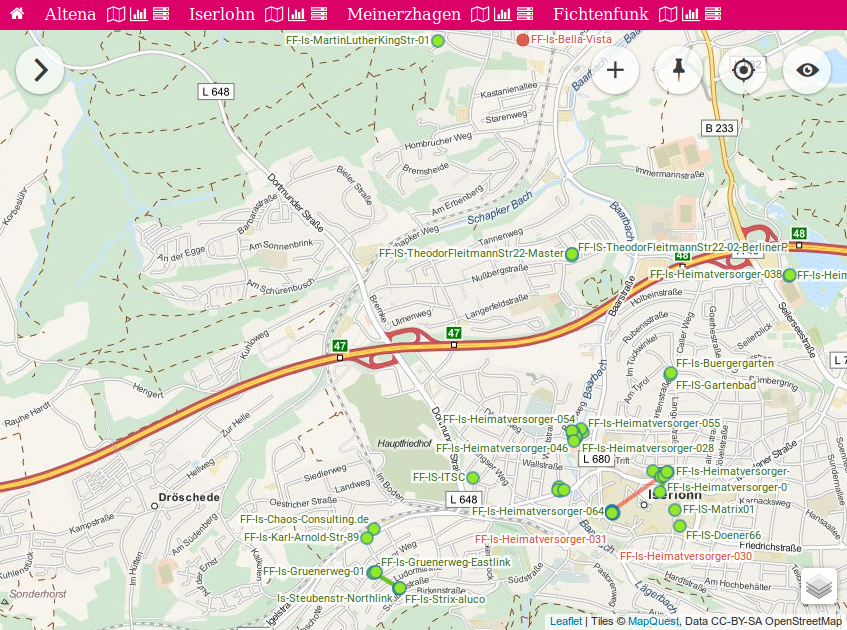Select the Meinerzhagen menu entry
Screen dimensions: 847x630
(404, 14)
